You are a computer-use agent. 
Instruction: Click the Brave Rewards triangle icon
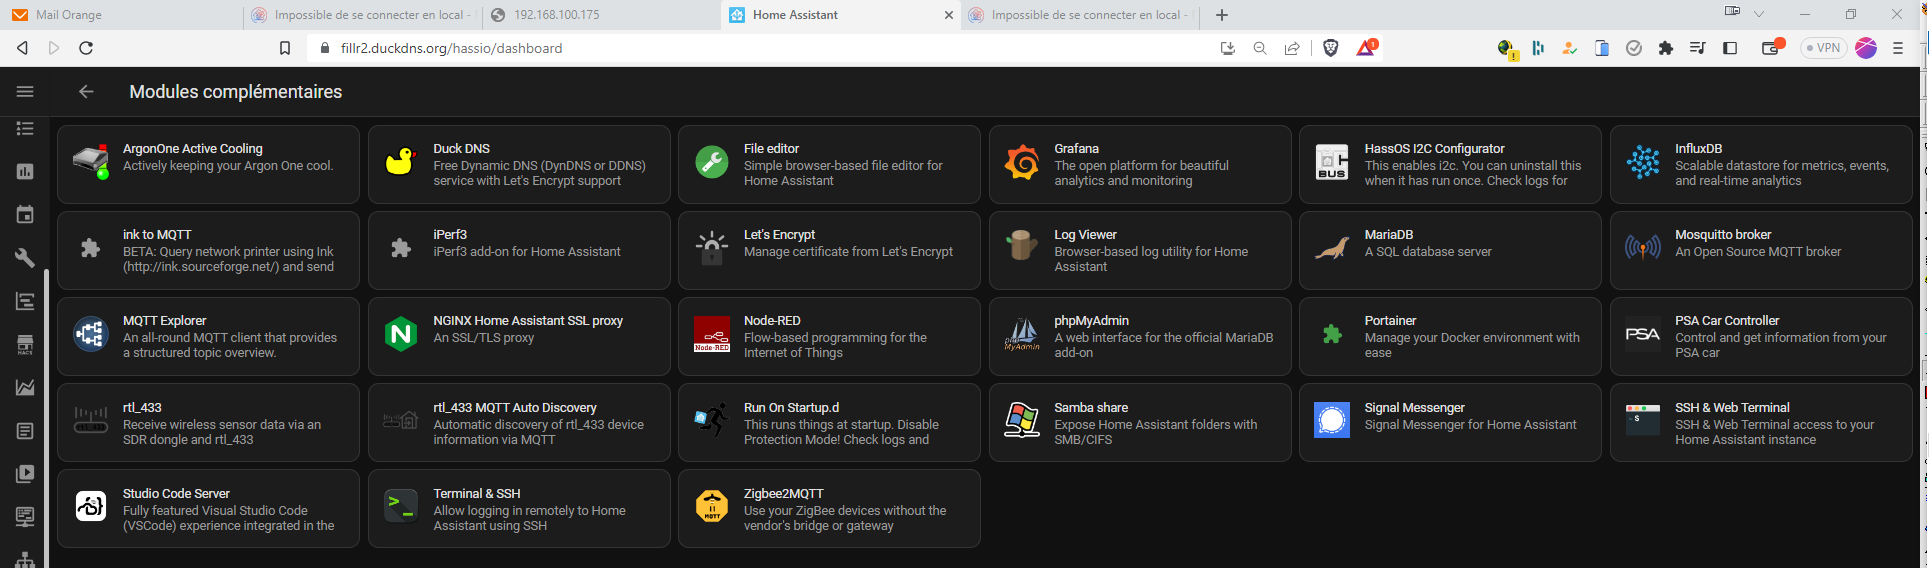pyautogui.click(x=1366, y=47)
